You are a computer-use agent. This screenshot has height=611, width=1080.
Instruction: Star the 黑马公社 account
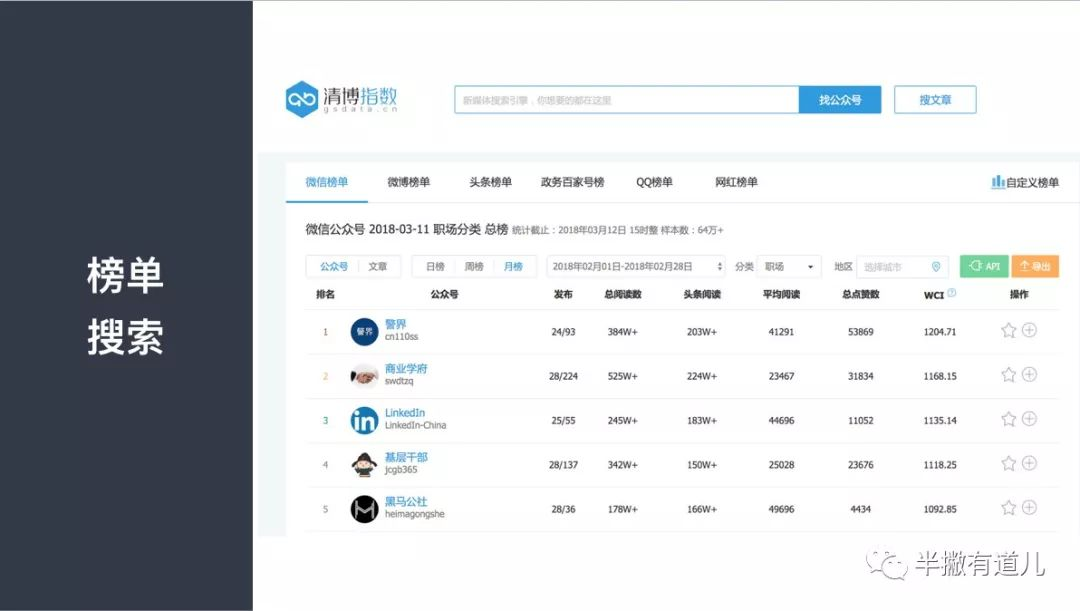[x=1008, y=508]
